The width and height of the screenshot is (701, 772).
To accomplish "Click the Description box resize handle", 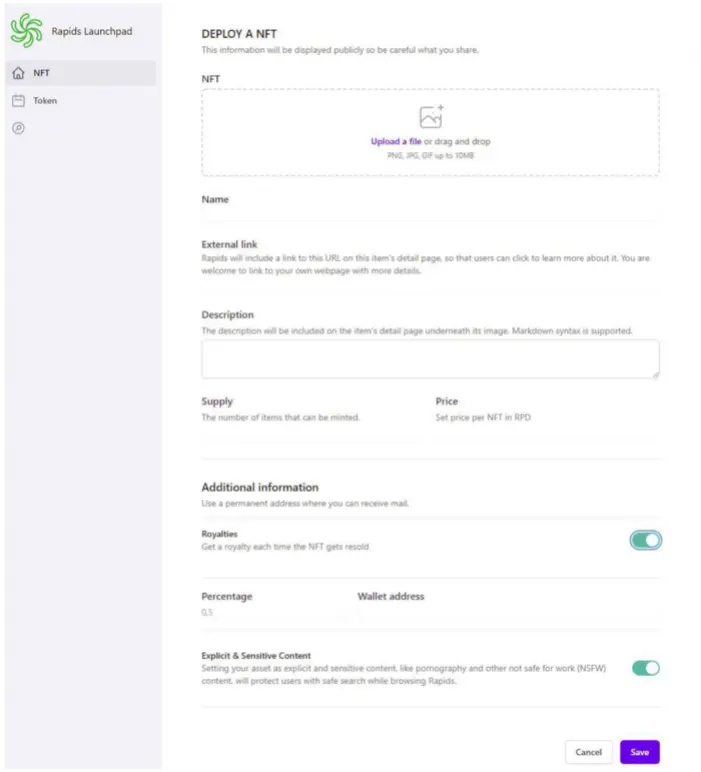I will [x=656, y=375].
